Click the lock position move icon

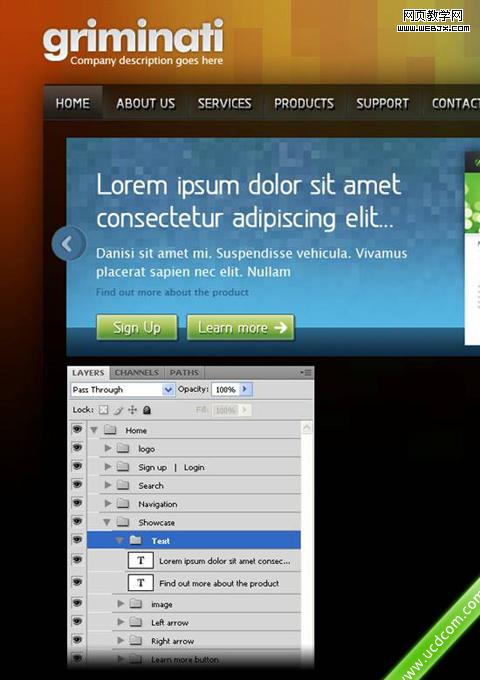[x=132, y=410]
